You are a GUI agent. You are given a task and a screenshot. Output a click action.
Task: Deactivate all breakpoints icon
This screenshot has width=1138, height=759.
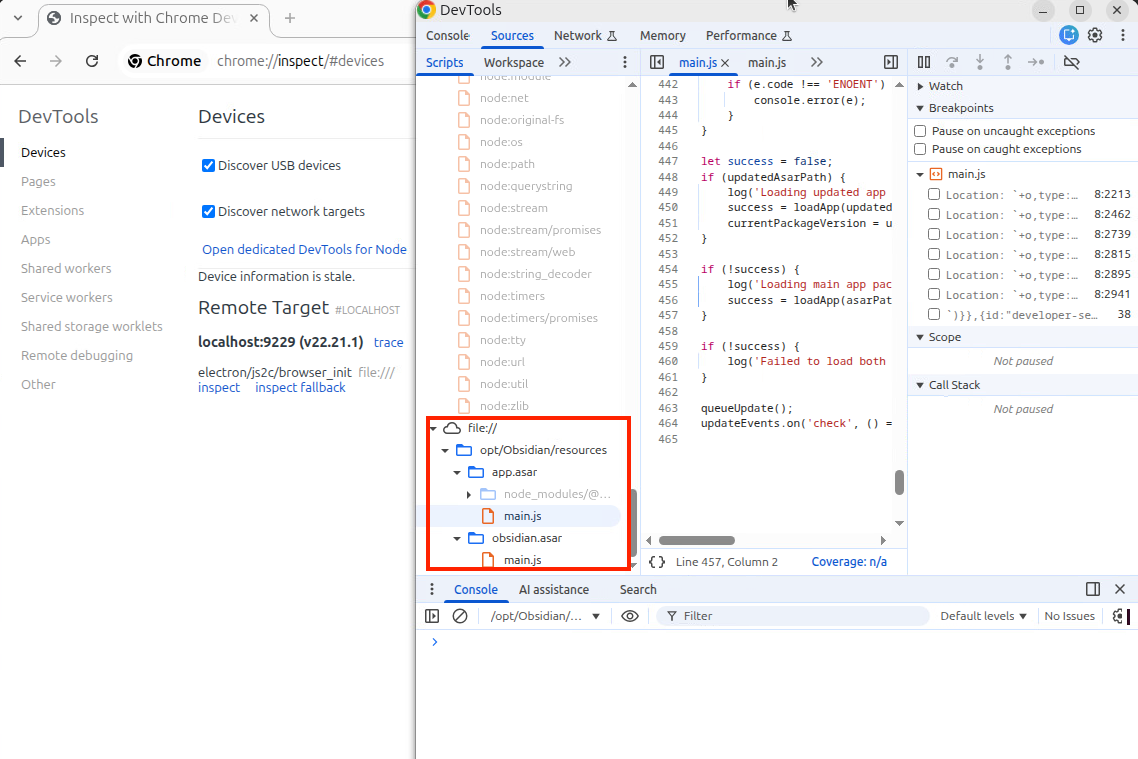tap(1071, 62)
